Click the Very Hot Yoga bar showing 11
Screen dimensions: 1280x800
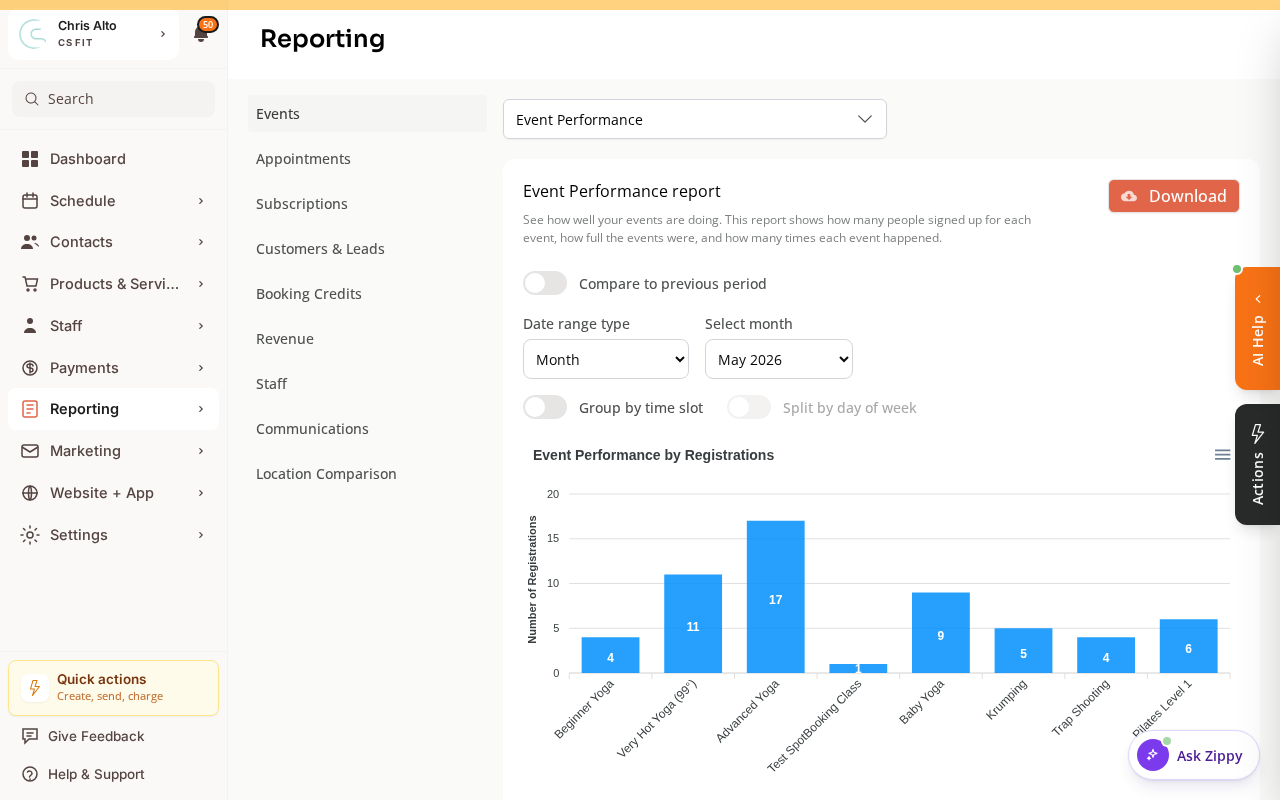tap(693, 624)
